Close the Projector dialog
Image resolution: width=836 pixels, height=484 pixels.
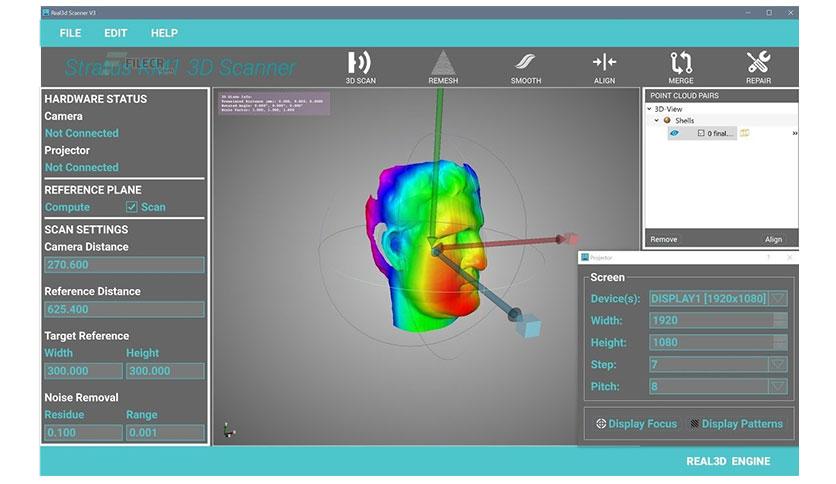(x=790, y=257)
